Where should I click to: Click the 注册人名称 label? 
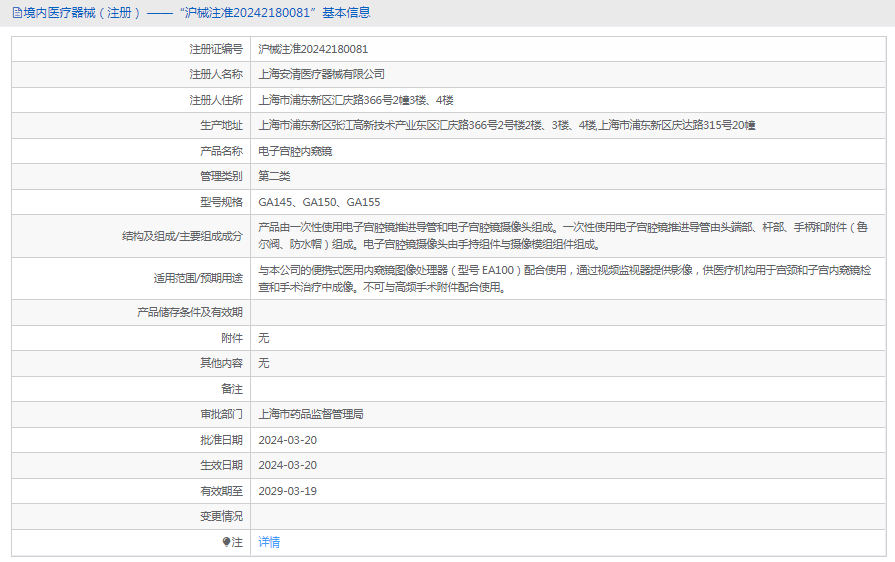pos(216,74)
